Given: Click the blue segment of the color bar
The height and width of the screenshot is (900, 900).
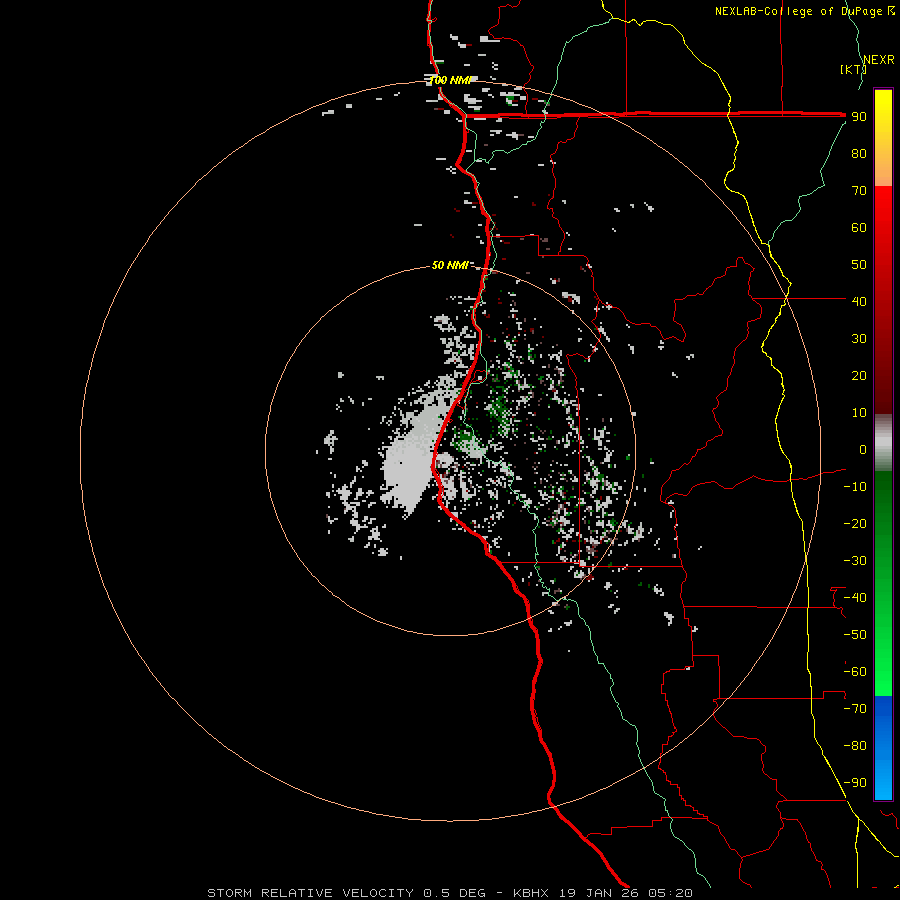Looking at the screenshot, I should tap(883, 748).
